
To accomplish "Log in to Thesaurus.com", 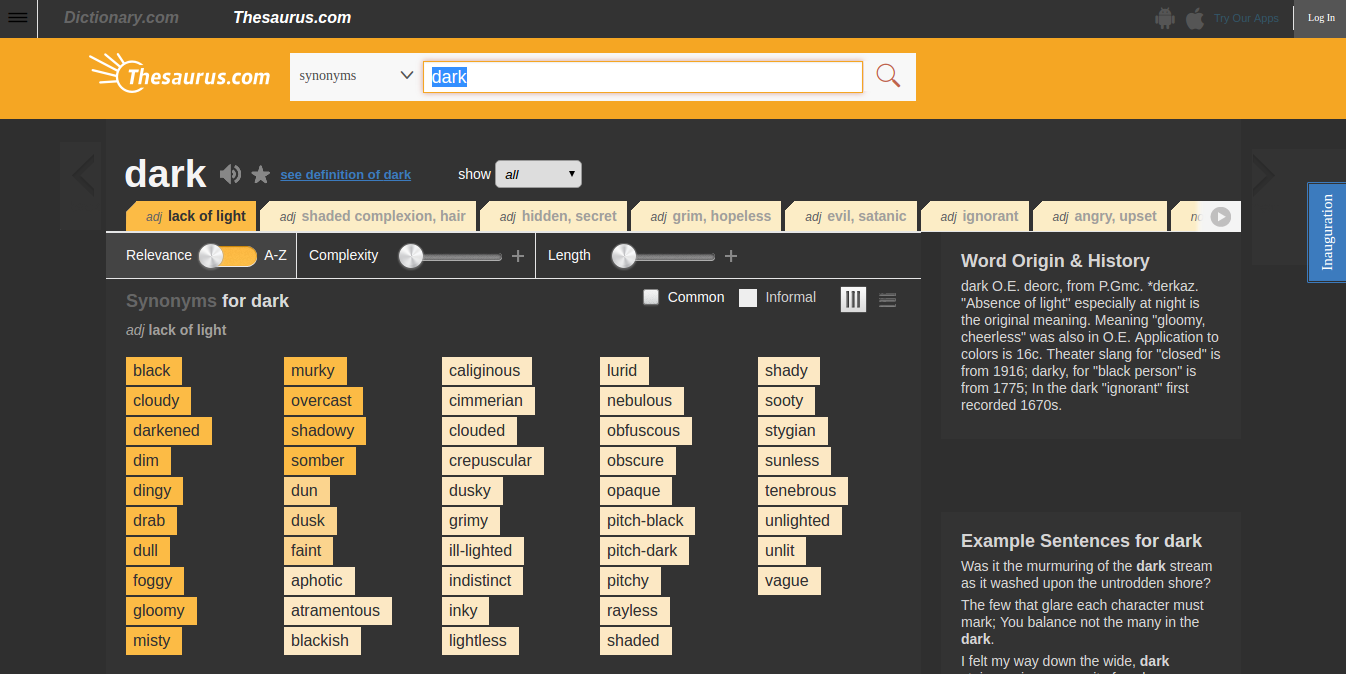I will [1321, 17].
